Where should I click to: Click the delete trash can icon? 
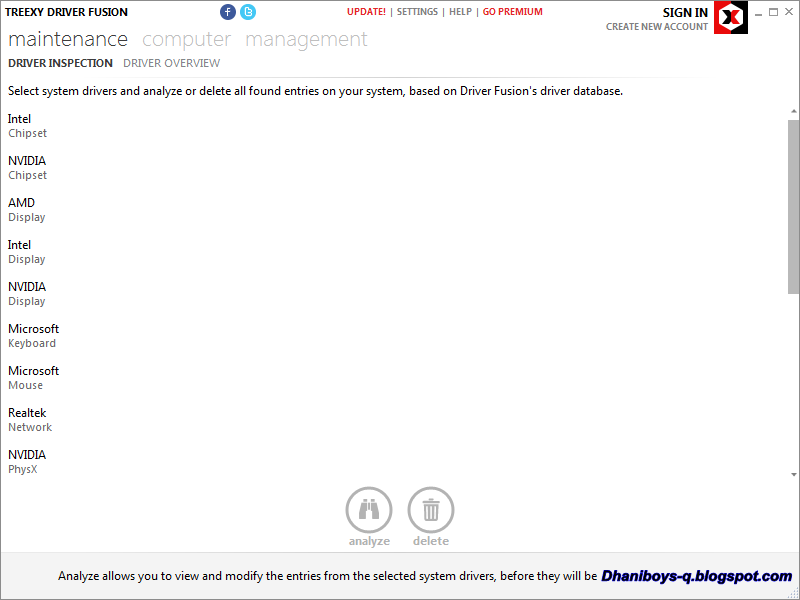click(431, 510)
